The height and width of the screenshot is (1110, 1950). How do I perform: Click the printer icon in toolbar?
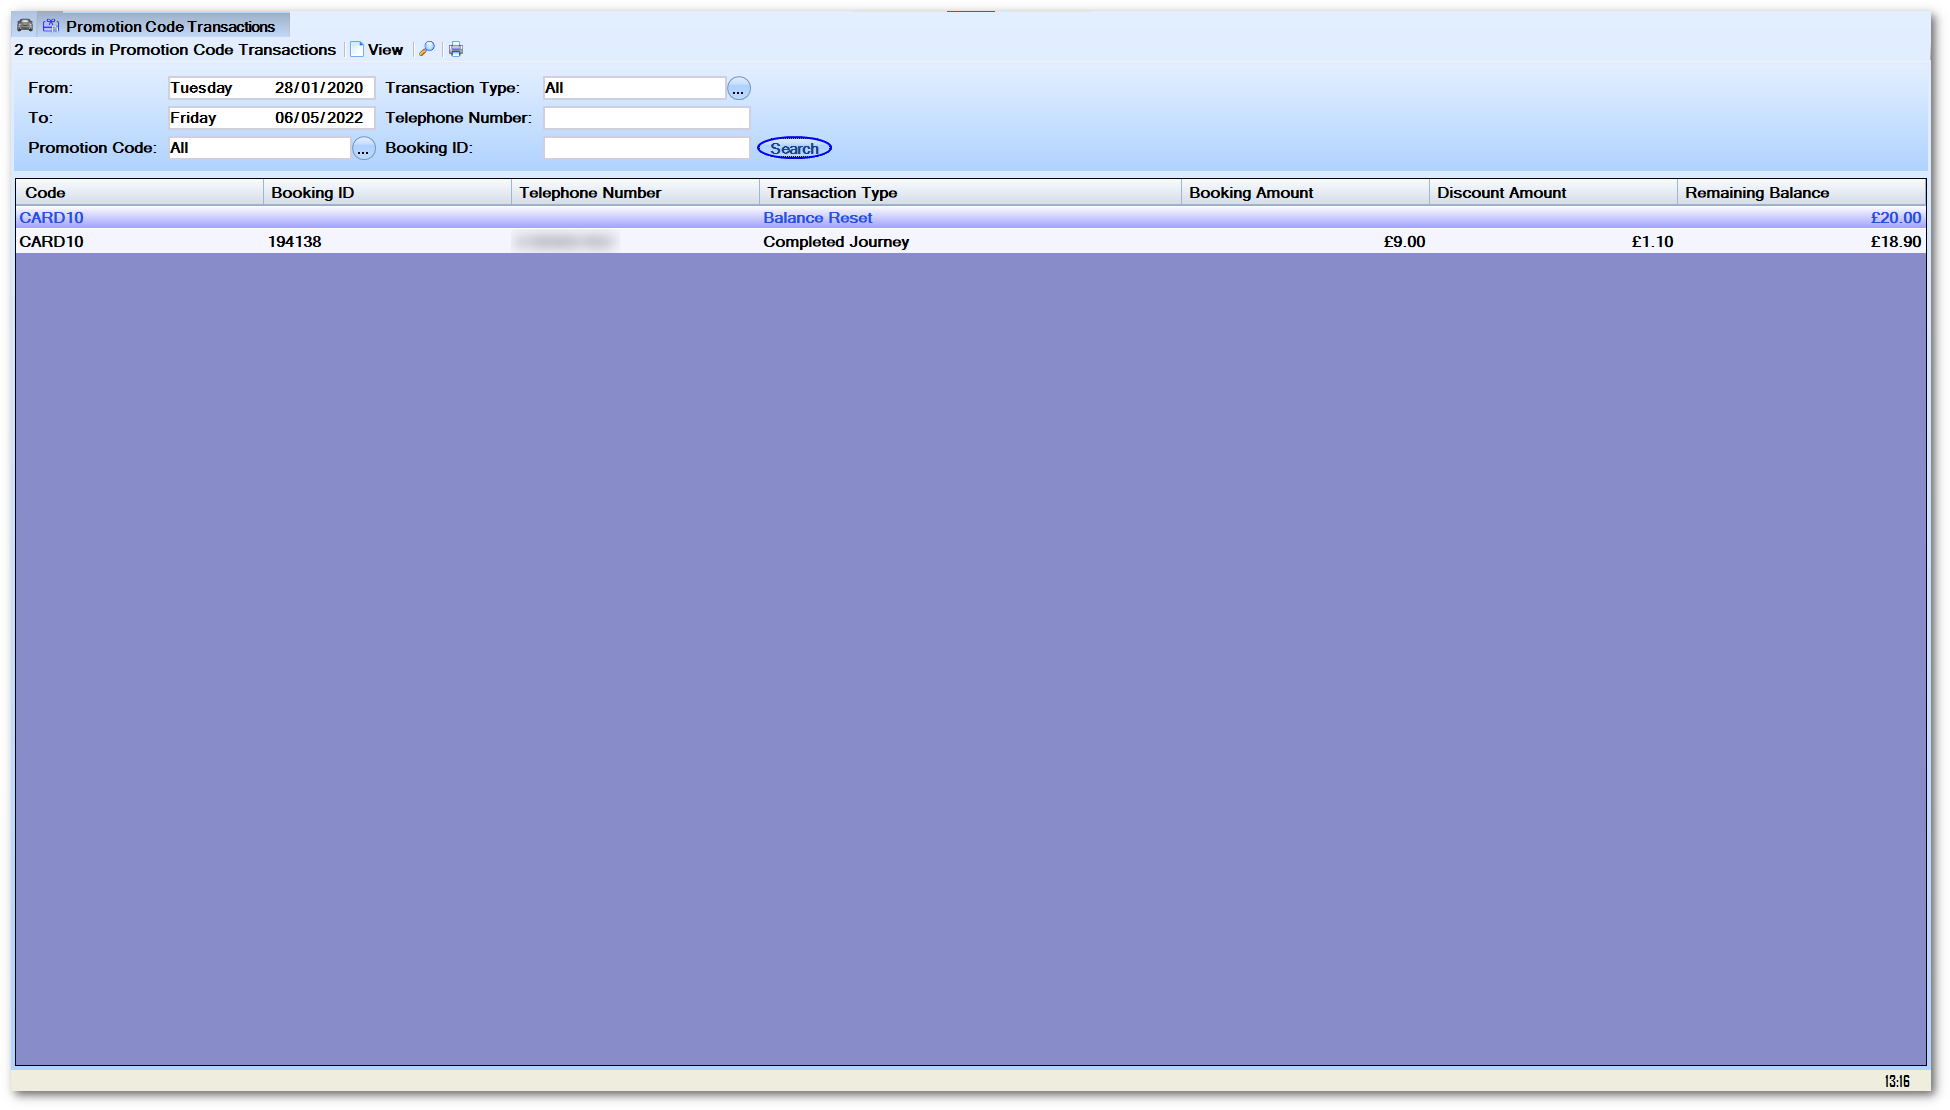coord(456,49)
